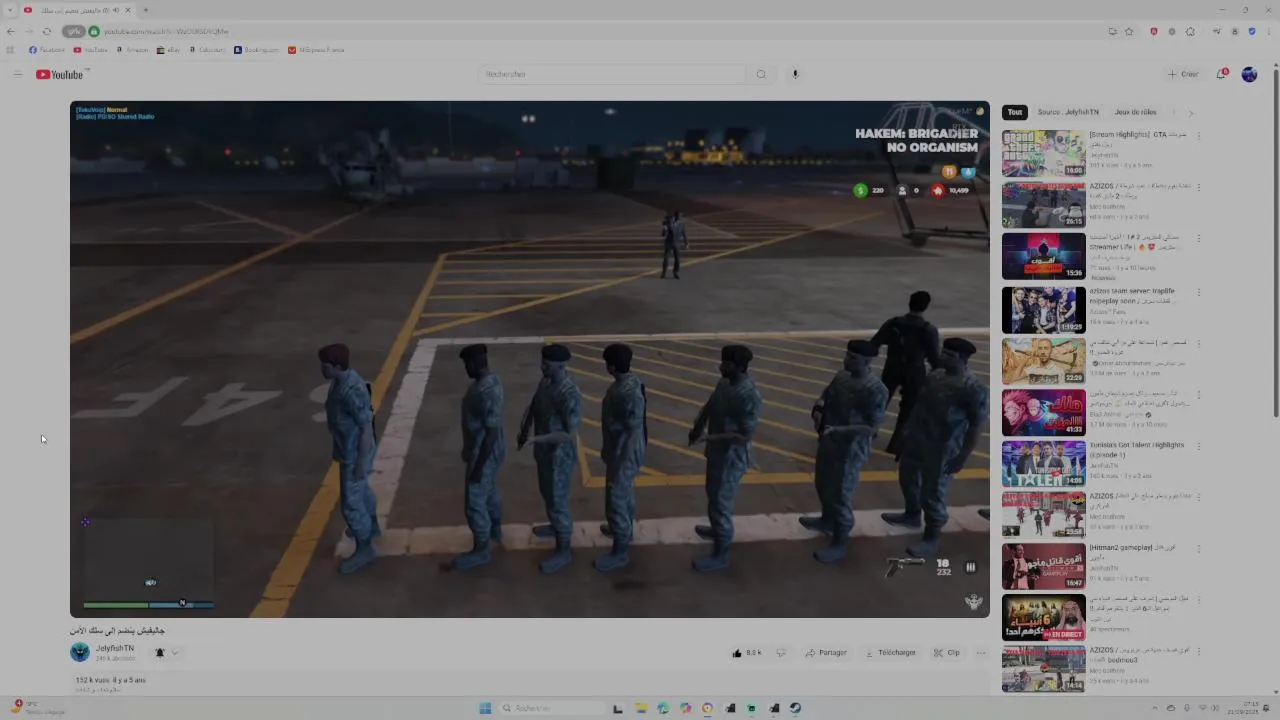Image resolution: width=1280 pixels, height=720 pixels.
Task: Open File Explorer from the taskbar
Action: point(640,708)
